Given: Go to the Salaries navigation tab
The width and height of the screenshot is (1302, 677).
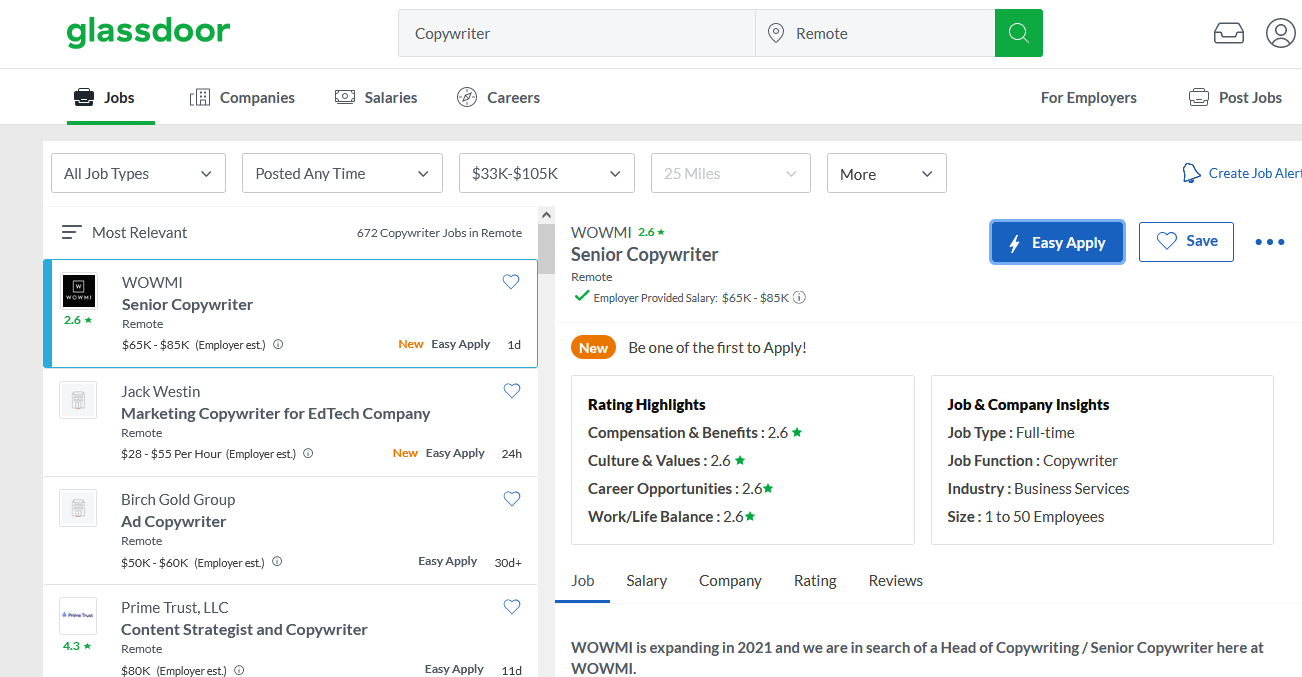Looking at the screenshot, I should (376, 97).
